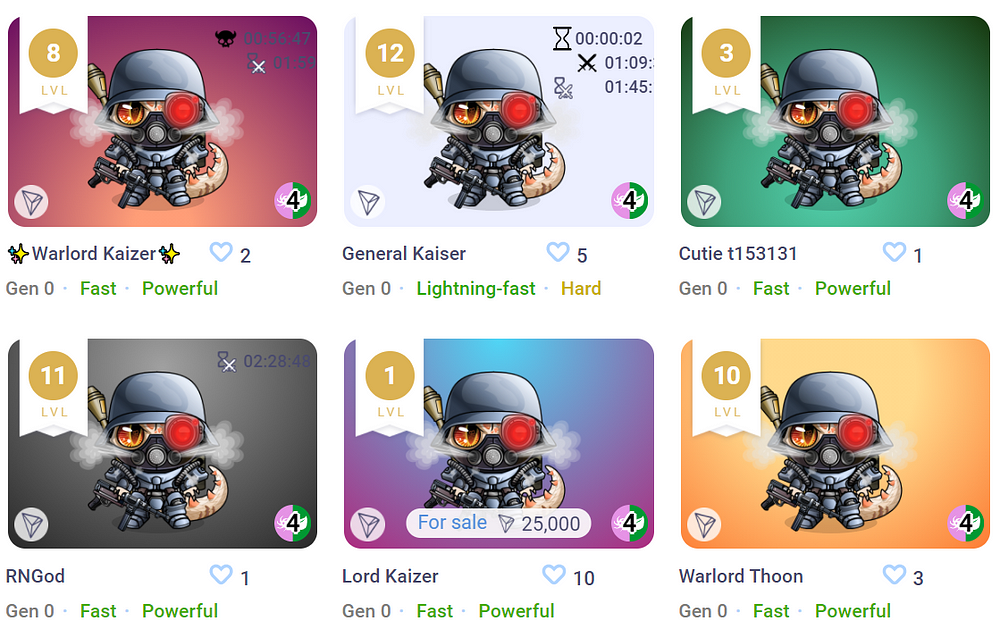Image resolution: width=1000 pixels, height=637 pixels.
Task: Toggle the heart on General Kaiser
Action: 558,253
